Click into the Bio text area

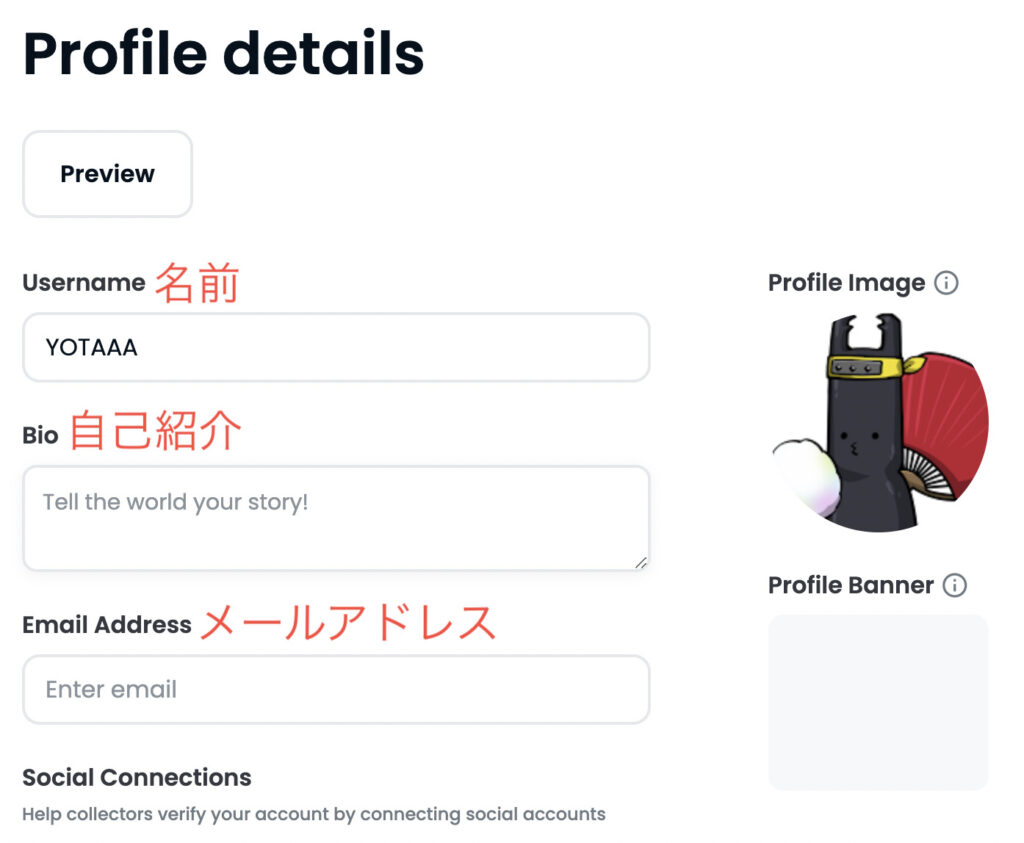pyautogui.click(x=335, y=518)
